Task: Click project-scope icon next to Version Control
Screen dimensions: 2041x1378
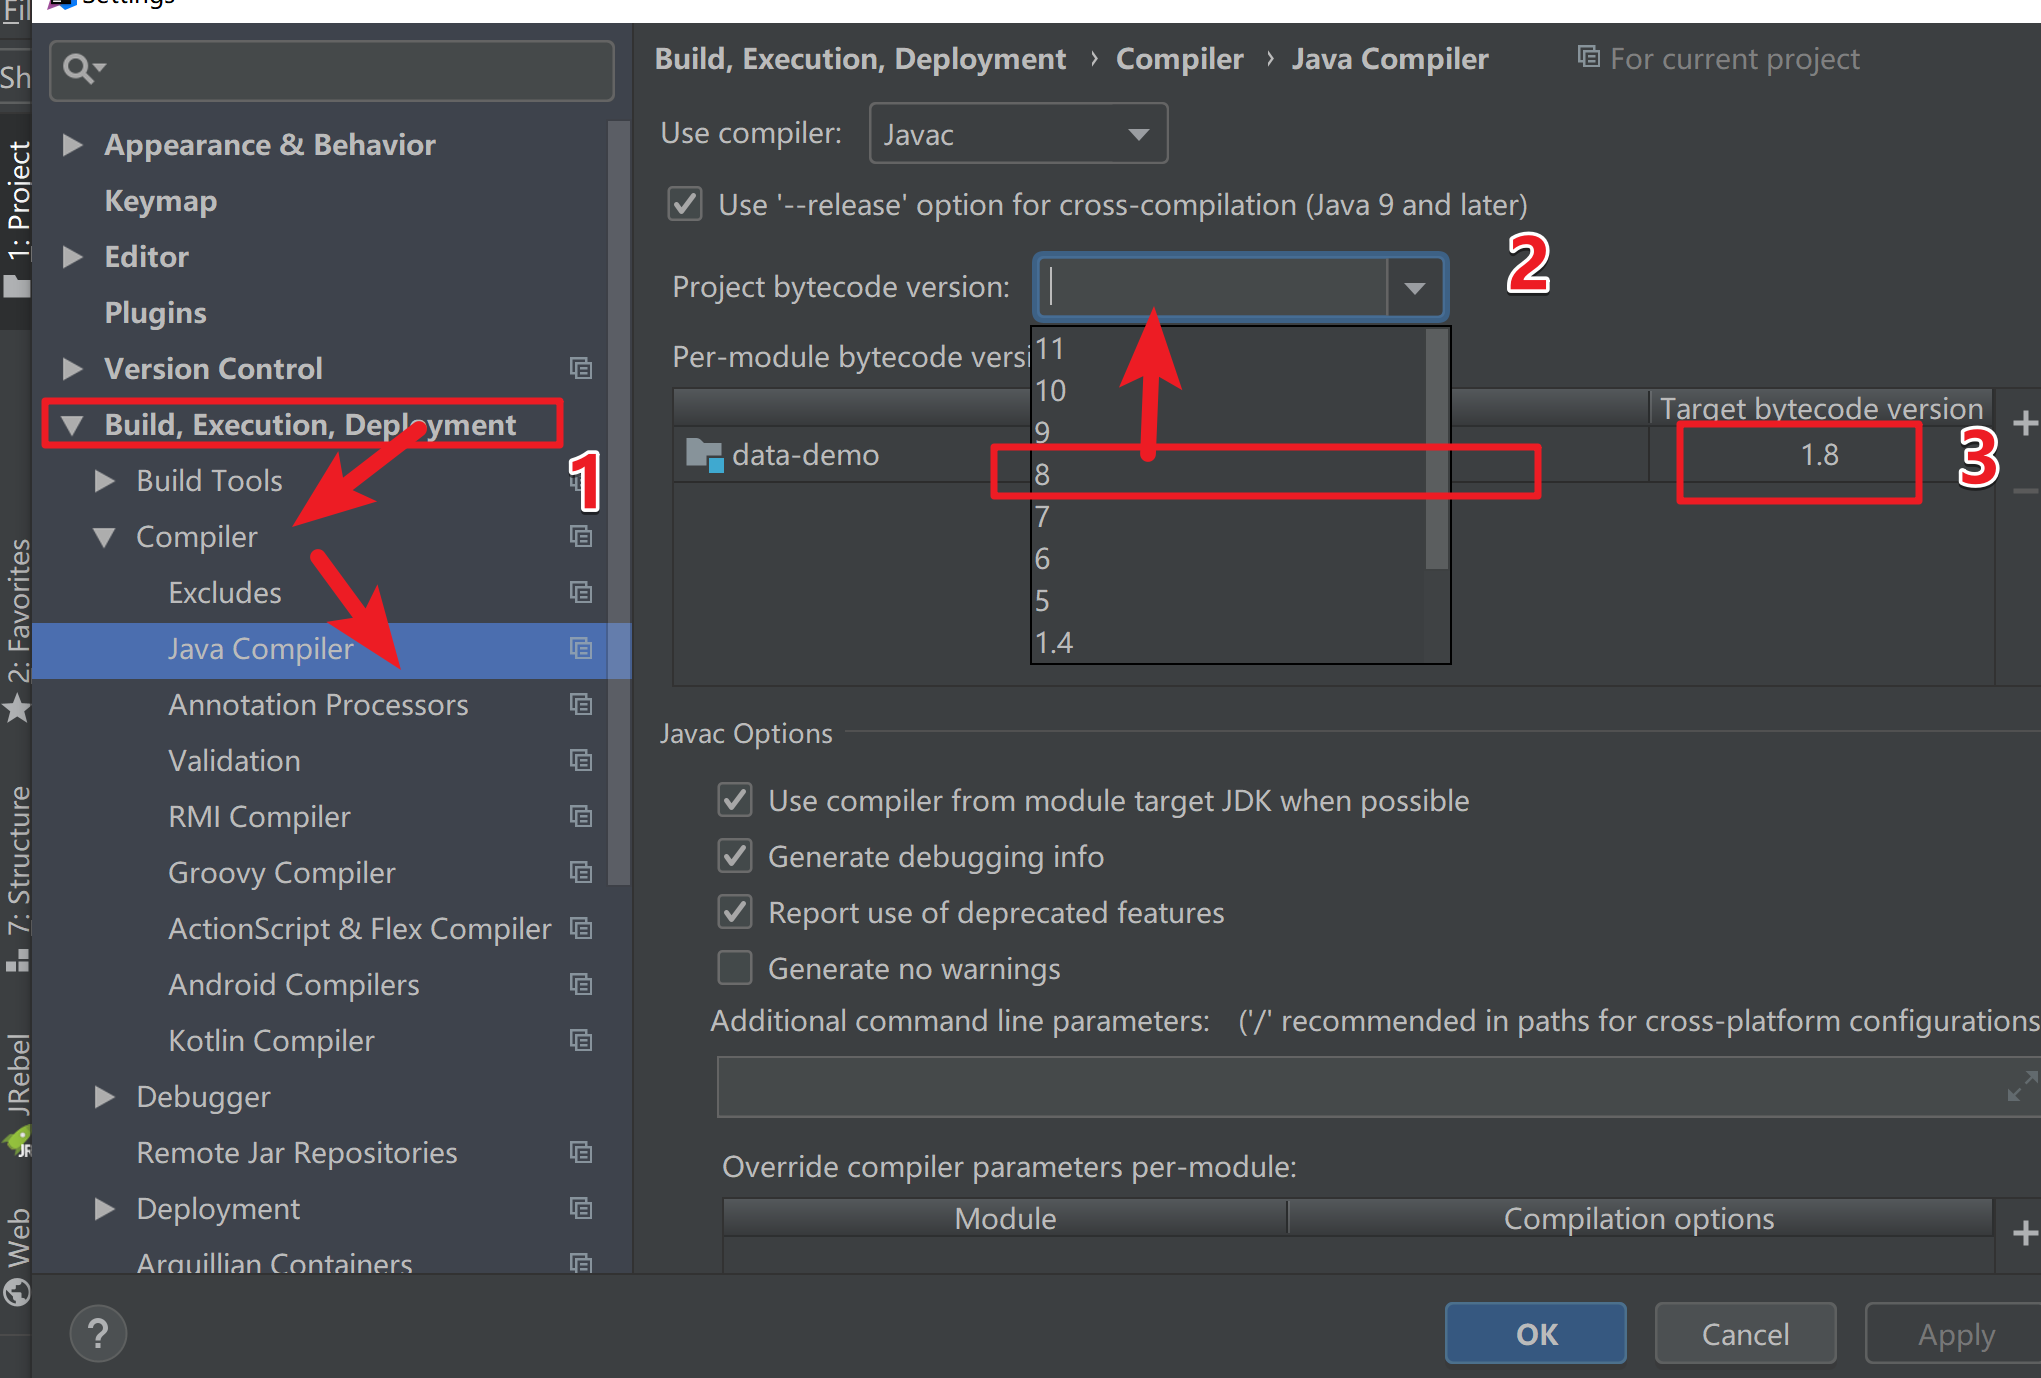Action: pos(581,369)
